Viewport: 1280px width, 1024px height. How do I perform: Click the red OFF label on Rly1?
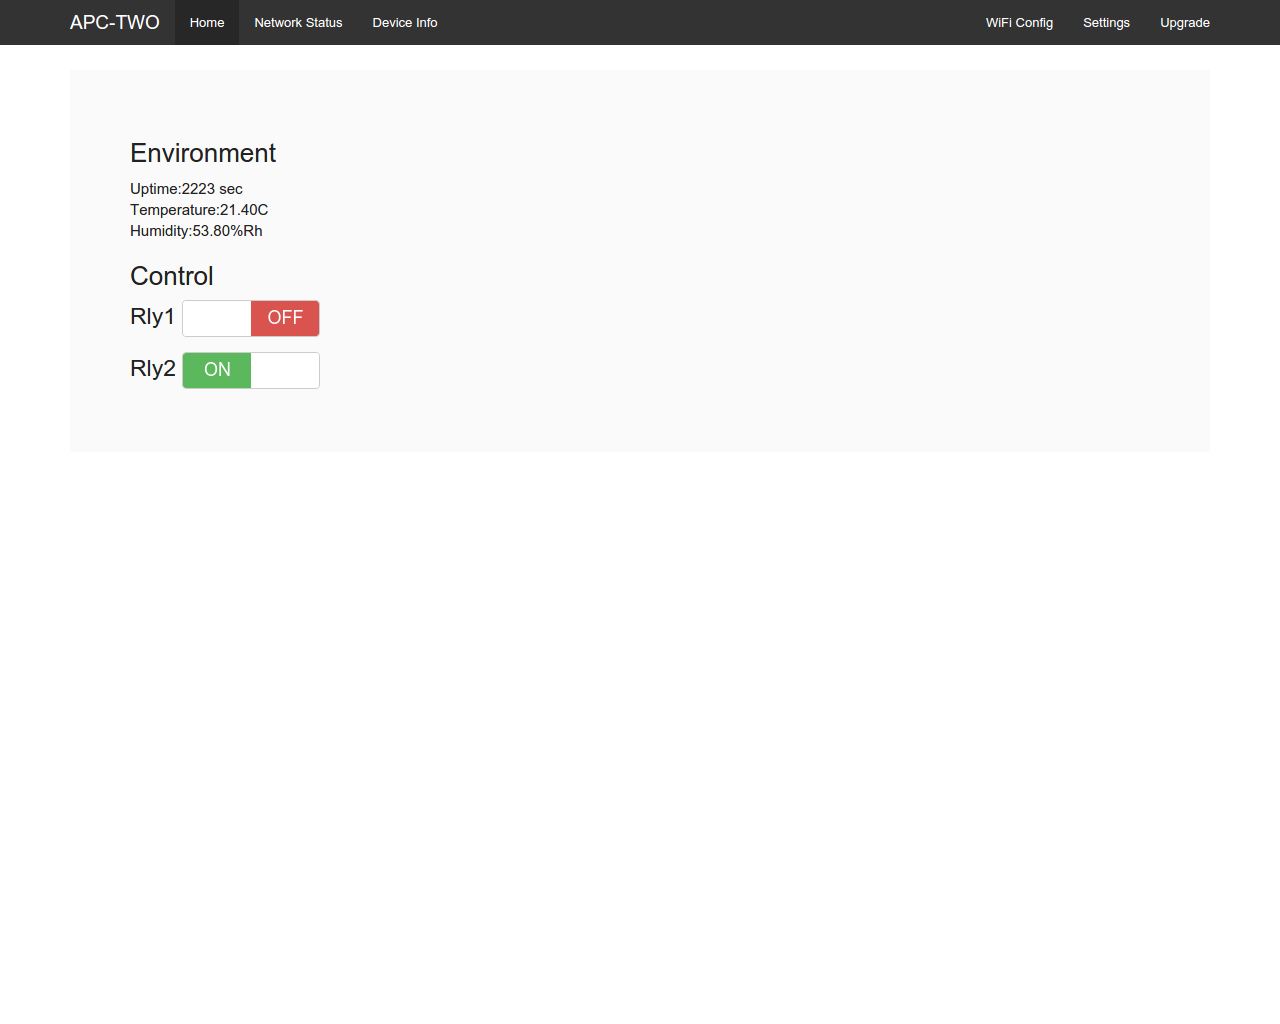[285, 318]
